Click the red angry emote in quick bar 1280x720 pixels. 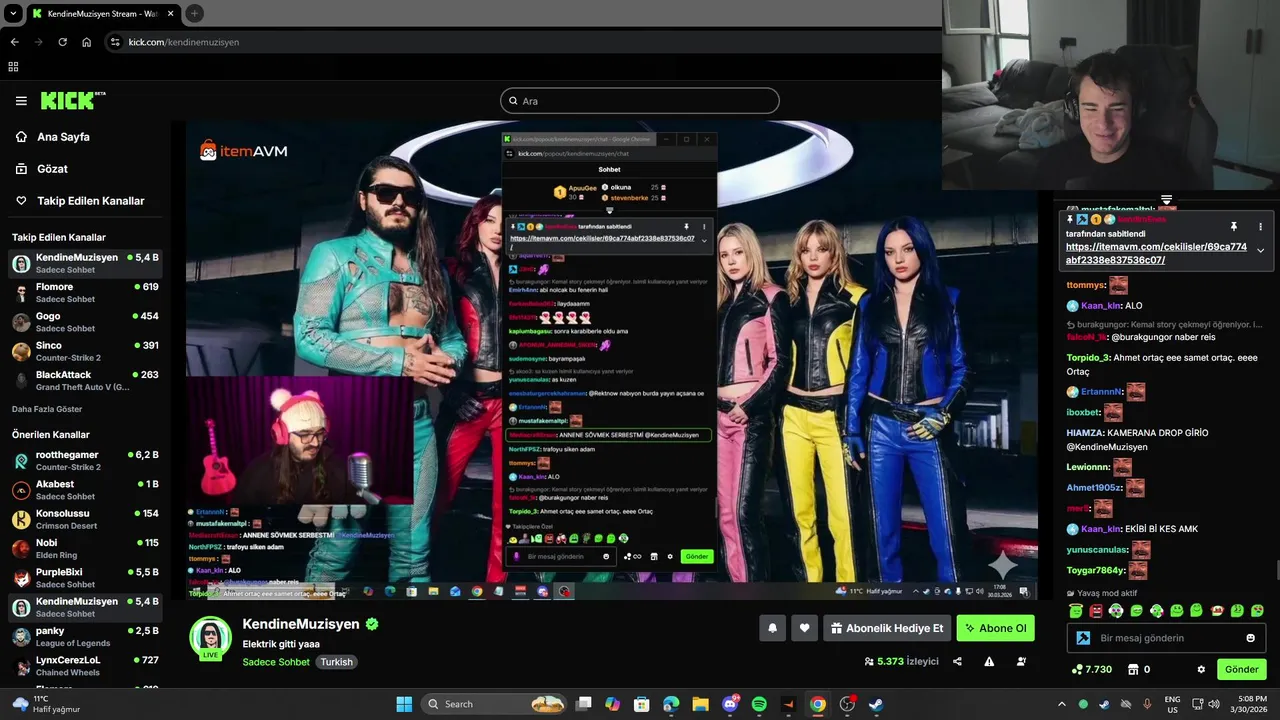1096,610
